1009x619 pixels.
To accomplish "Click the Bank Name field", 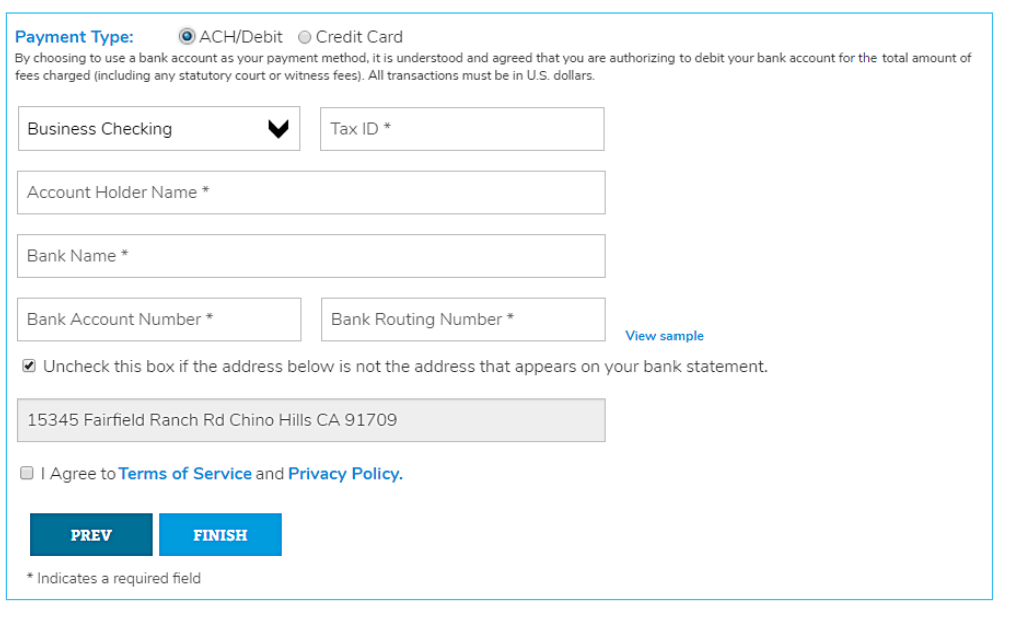I will coord(311,256).
